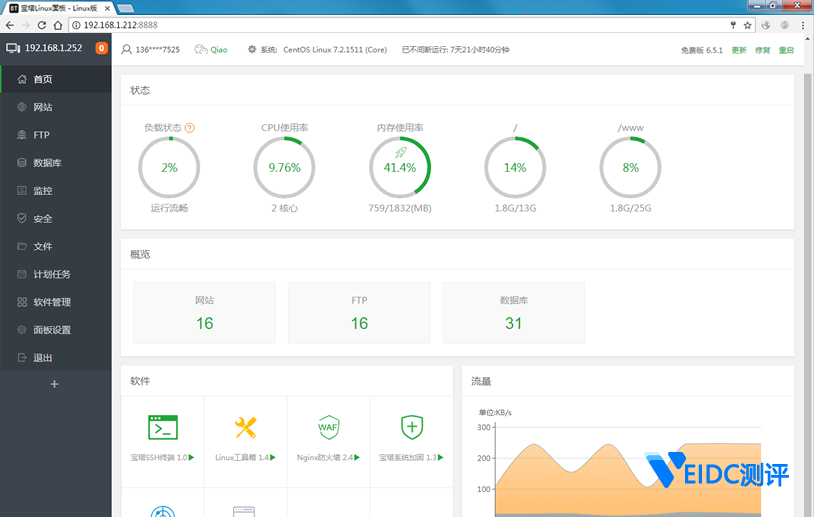
Task: Click the Linux工具箱 wrench icon
Action: tap(245, 428)
